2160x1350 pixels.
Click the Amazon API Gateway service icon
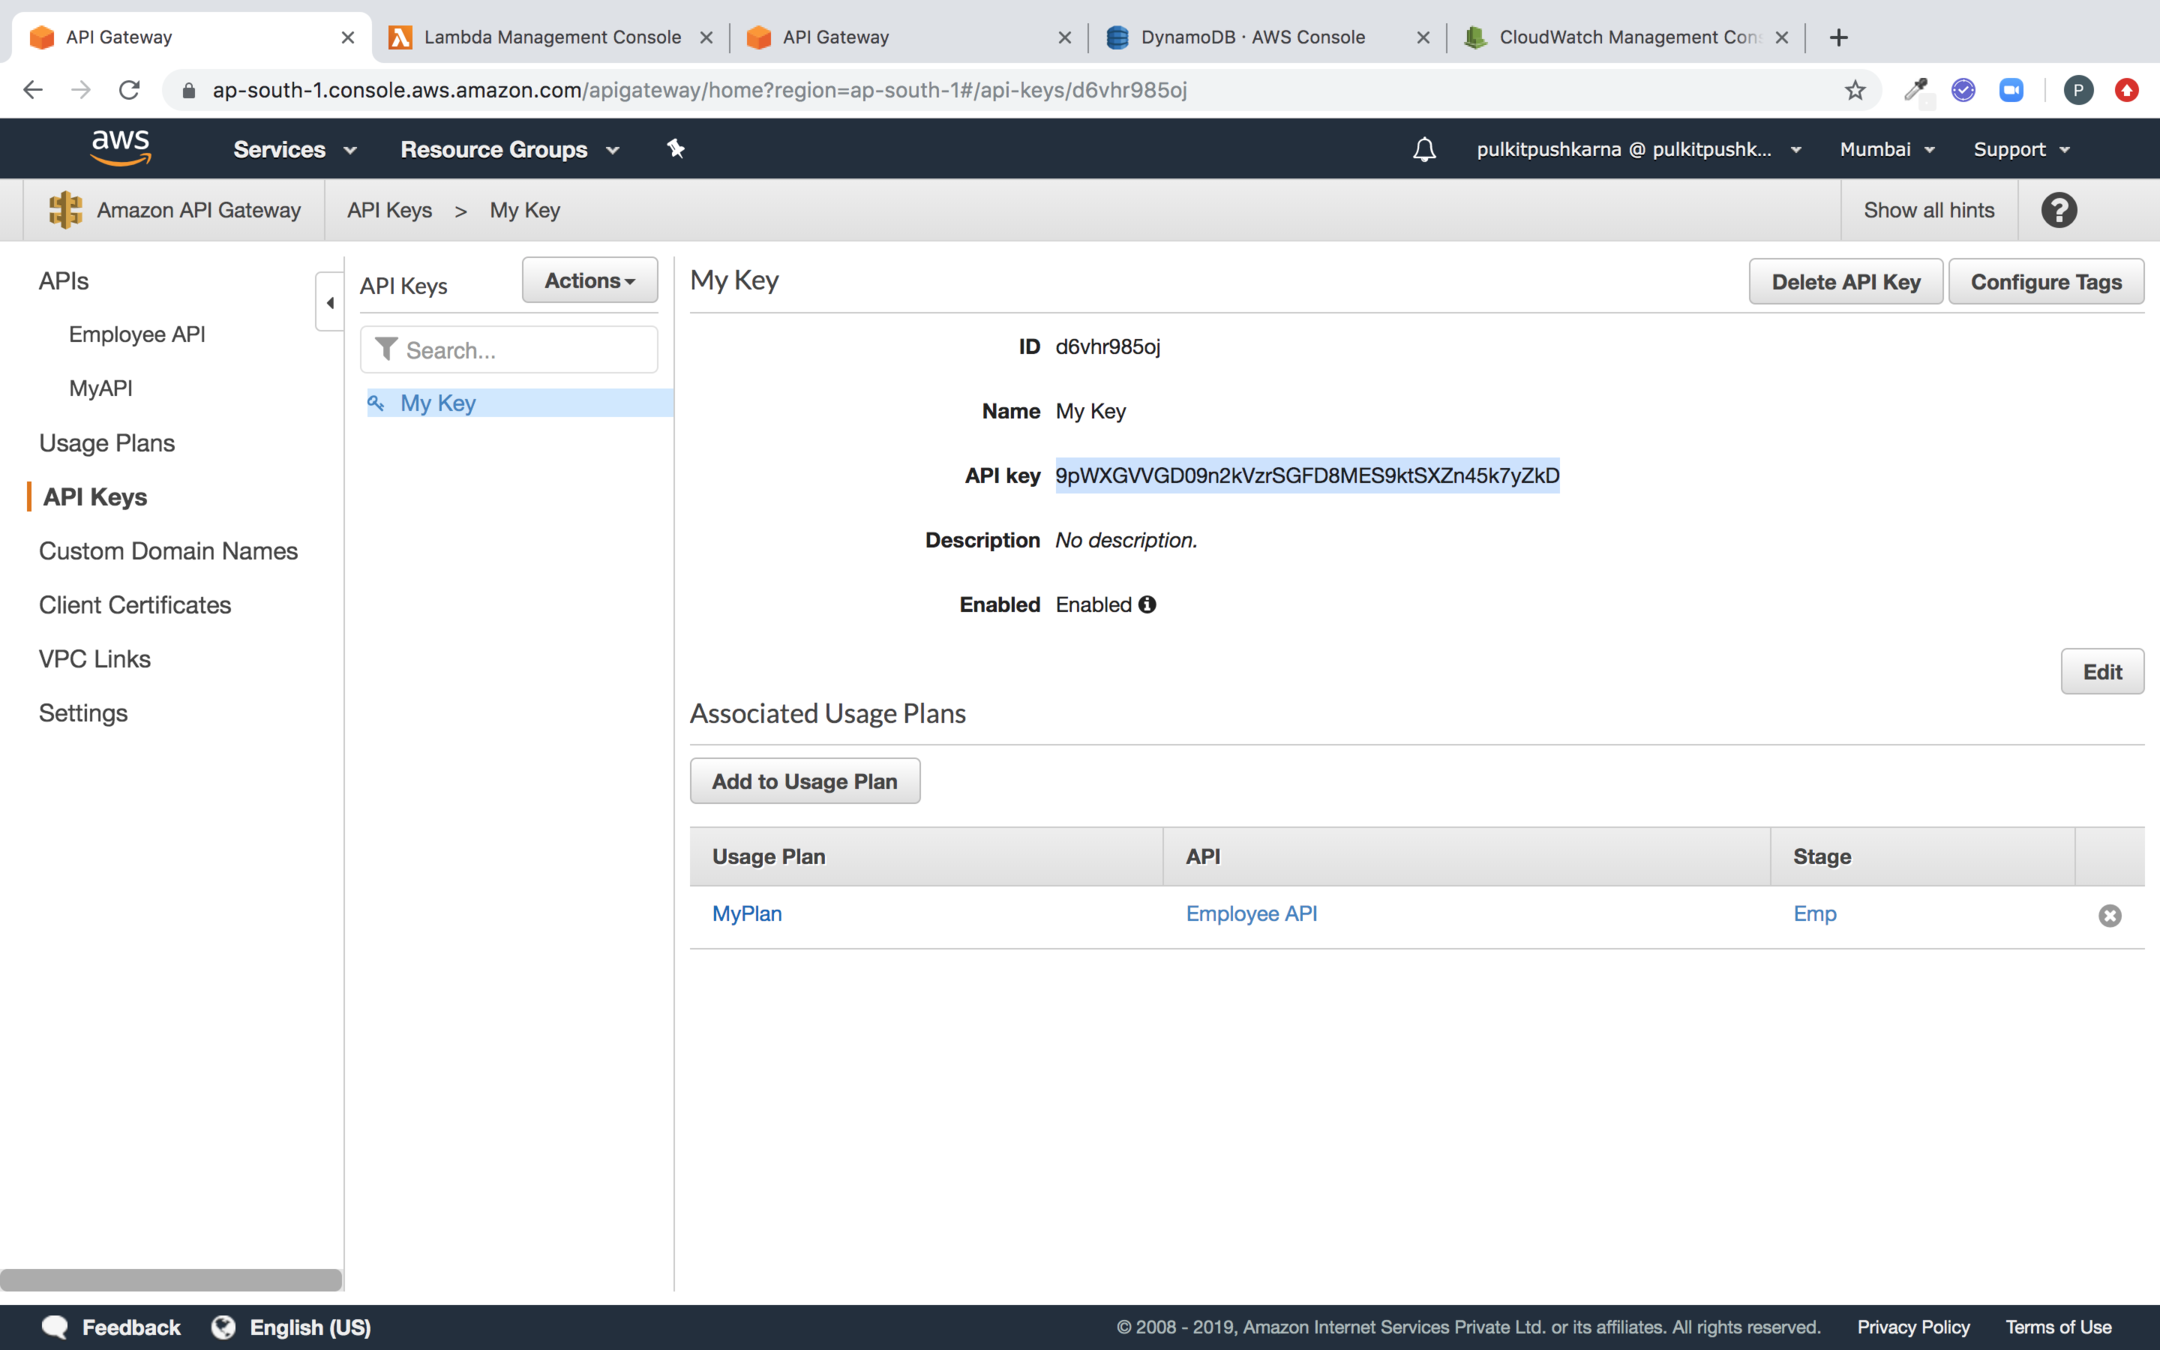pyautogui.click(x=65, y=210)
